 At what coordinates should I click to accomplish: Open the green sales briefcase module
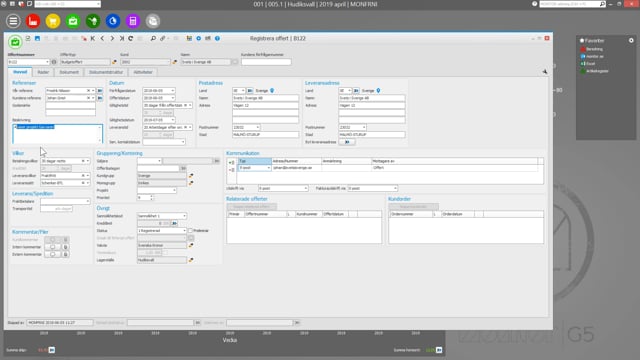[x=73, y=21]
